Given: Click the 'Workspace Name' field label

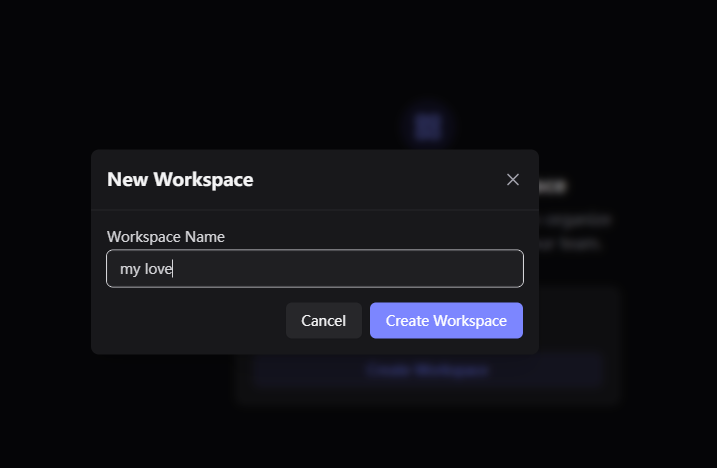Looking at the screenshot, I should pyautogui.click(x=166, y=237).
